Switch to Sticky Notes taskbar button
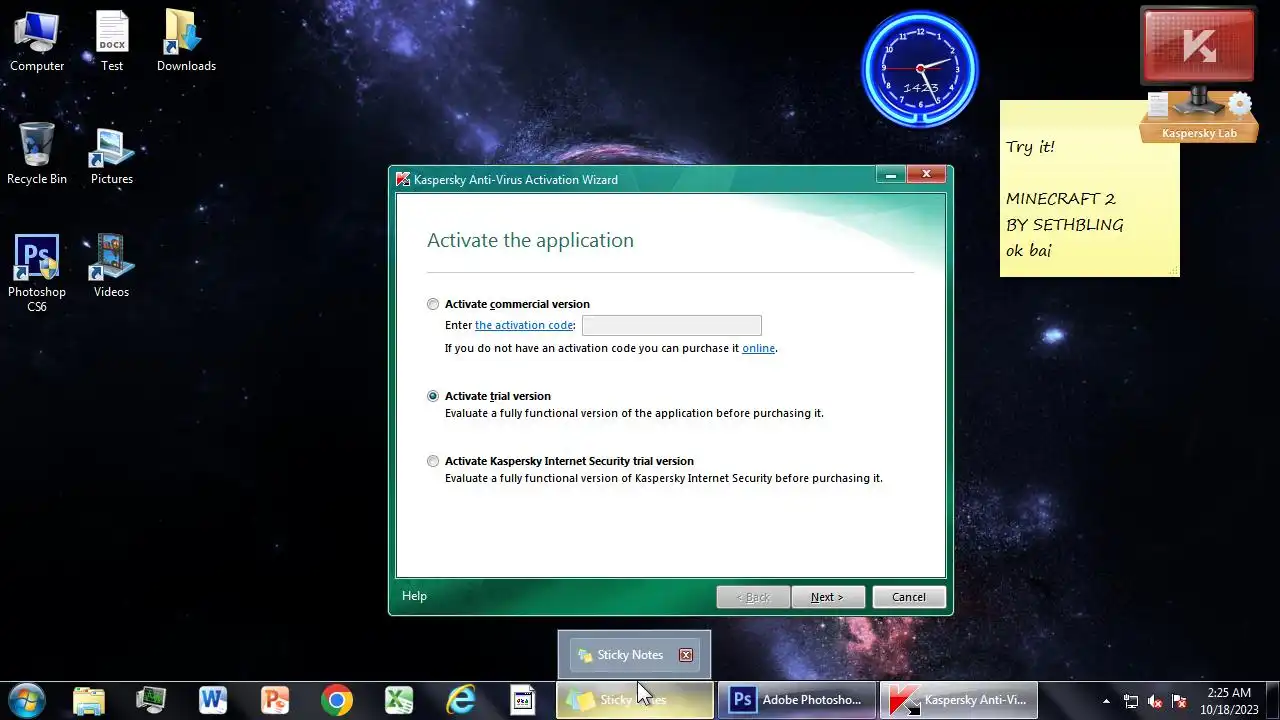This screenshot has height=720, width=1280. click(635, 700)
